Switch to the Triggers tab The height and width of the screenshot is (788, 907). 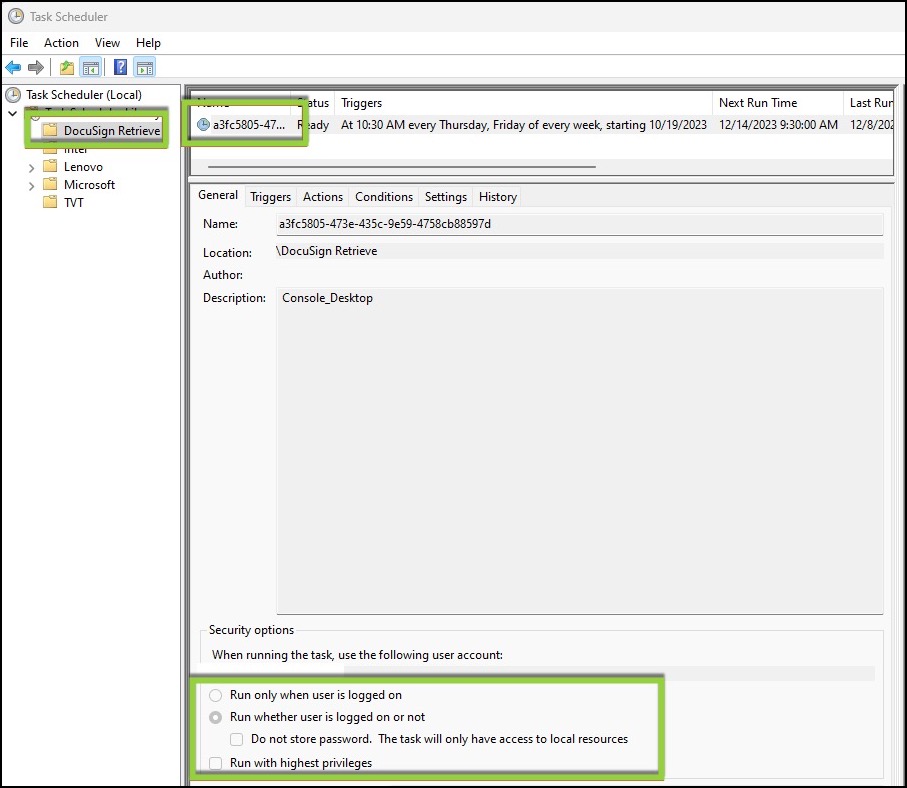270,196
